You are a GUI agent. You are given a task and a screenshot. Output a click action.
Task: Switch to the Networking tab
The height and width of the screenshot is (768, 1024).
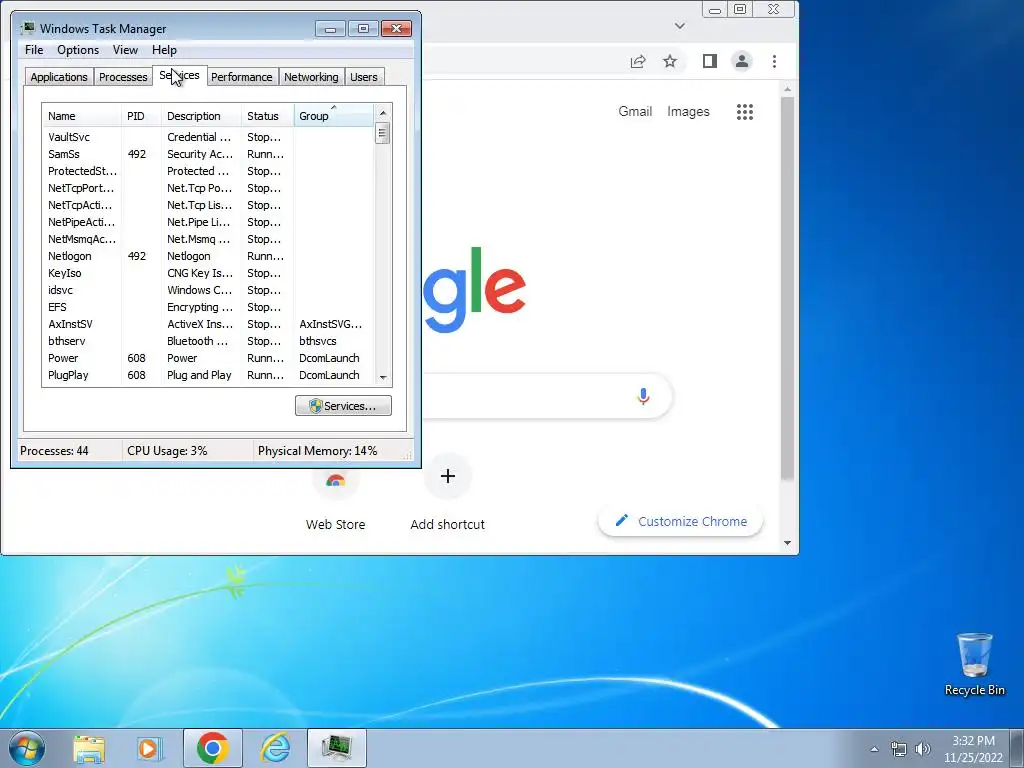[x=311, y=77]
